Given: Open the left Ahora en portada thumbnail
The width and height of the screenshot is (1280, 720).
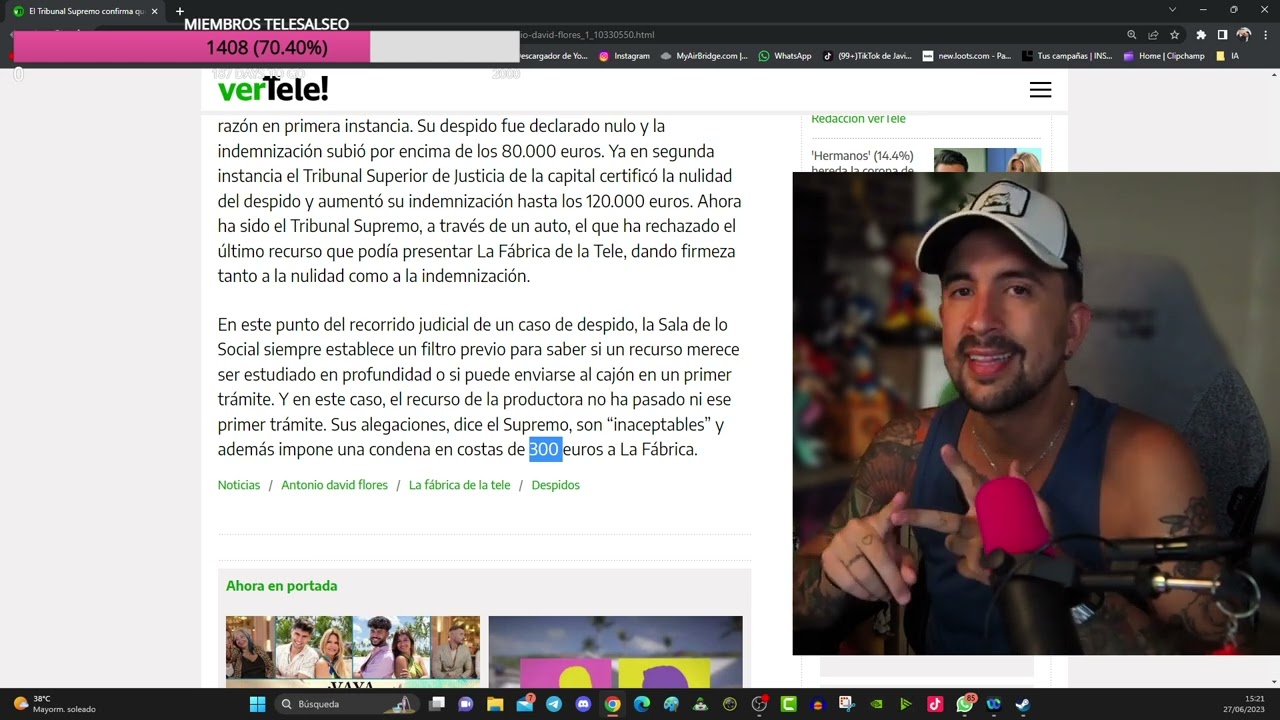Looking at the screenshot, I should (352, 651).
